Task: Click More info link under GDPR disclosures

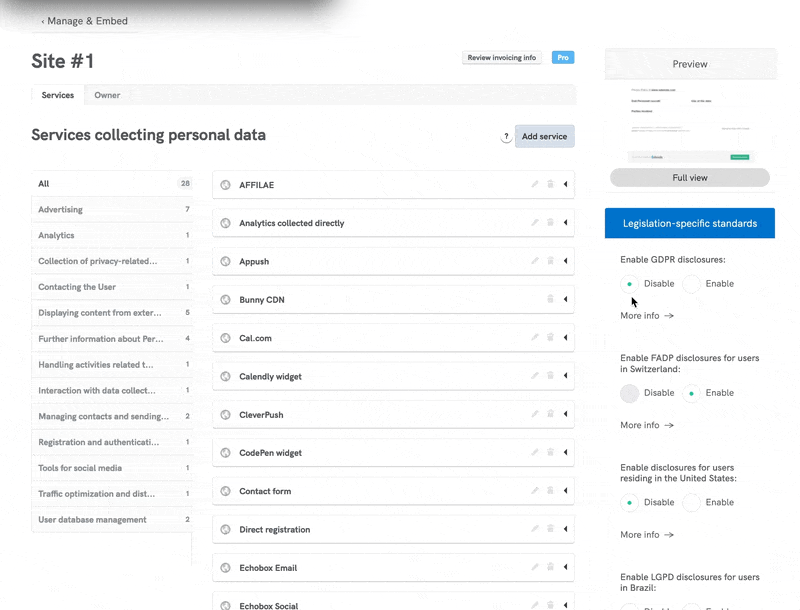Action: pos(647,316)
